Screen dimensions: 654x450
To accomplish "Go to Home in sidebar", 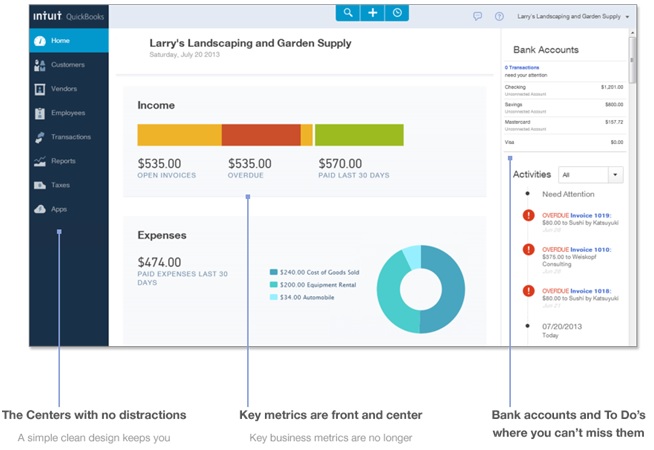I will [x=69, y=40].
